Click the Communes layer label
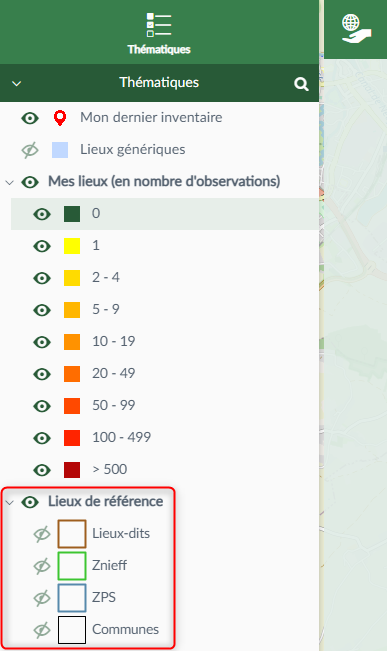The height and width of the screenshot is (651, 387). [125, 629]
